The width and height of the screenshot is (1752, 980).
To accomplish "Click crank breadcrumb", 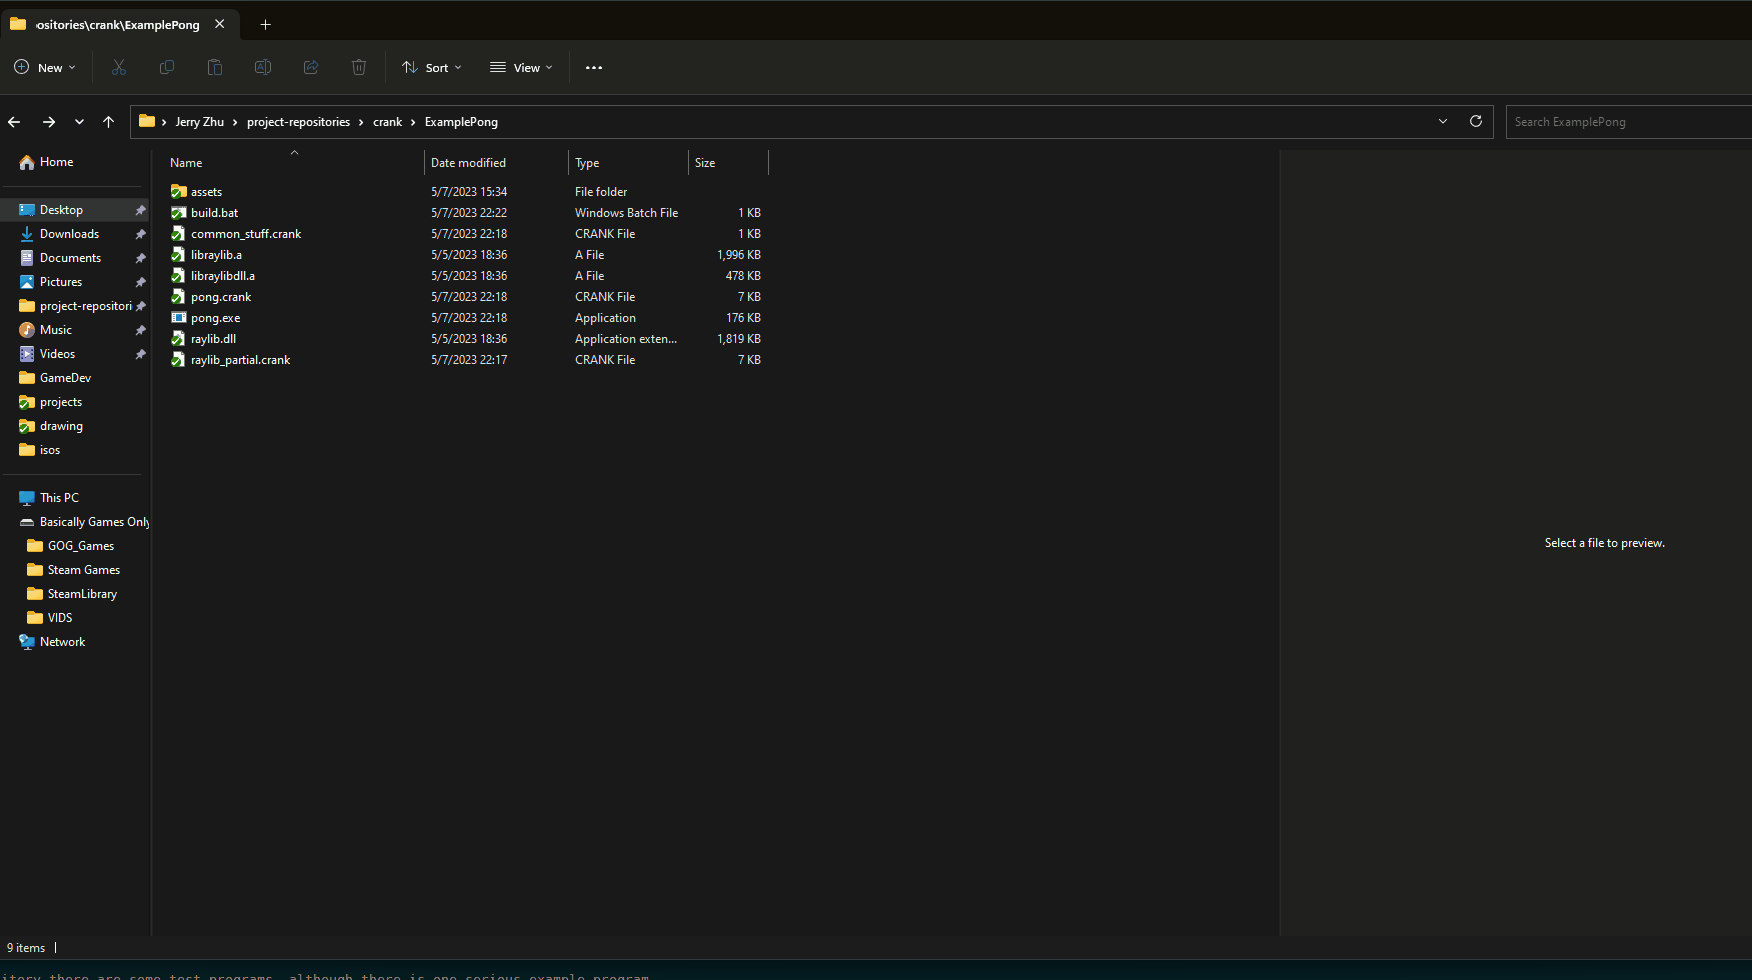I will click(387, 122).
